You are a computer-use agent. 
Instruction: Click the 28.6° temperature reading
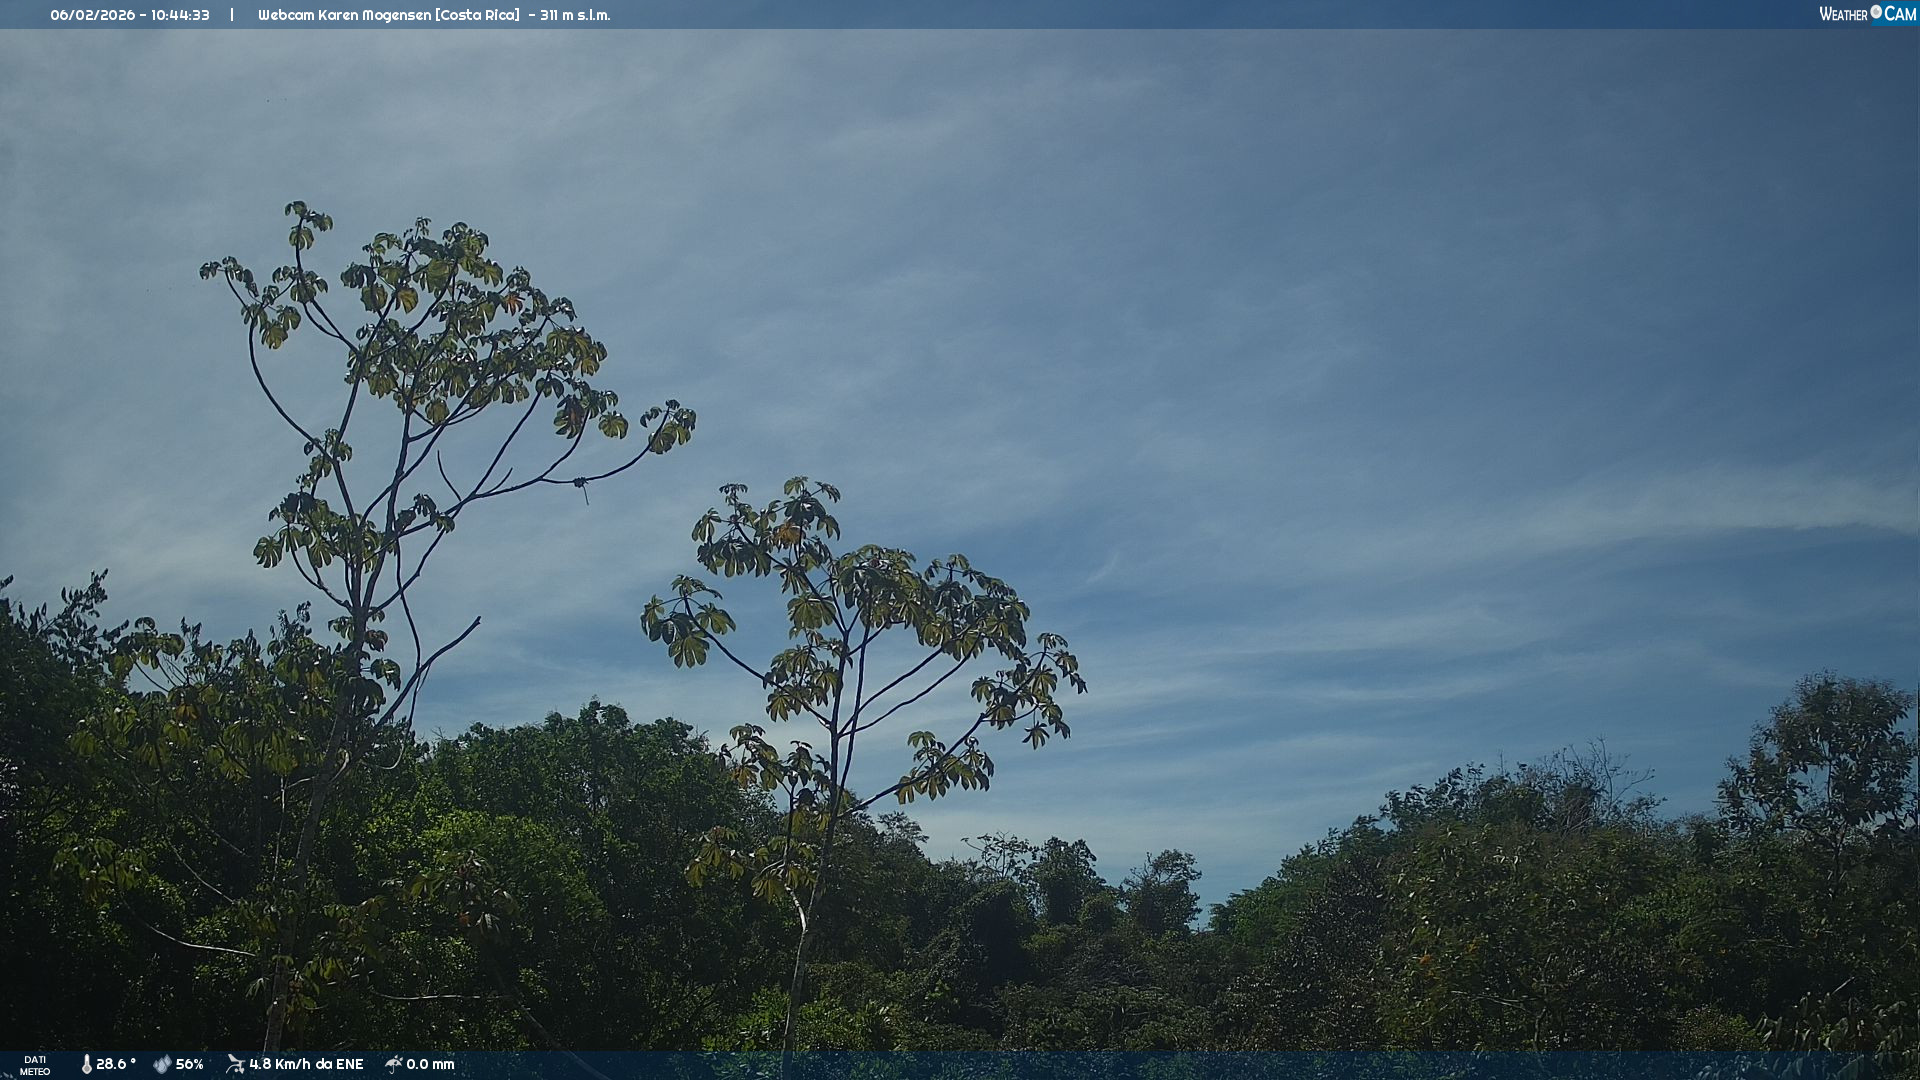116,1064
